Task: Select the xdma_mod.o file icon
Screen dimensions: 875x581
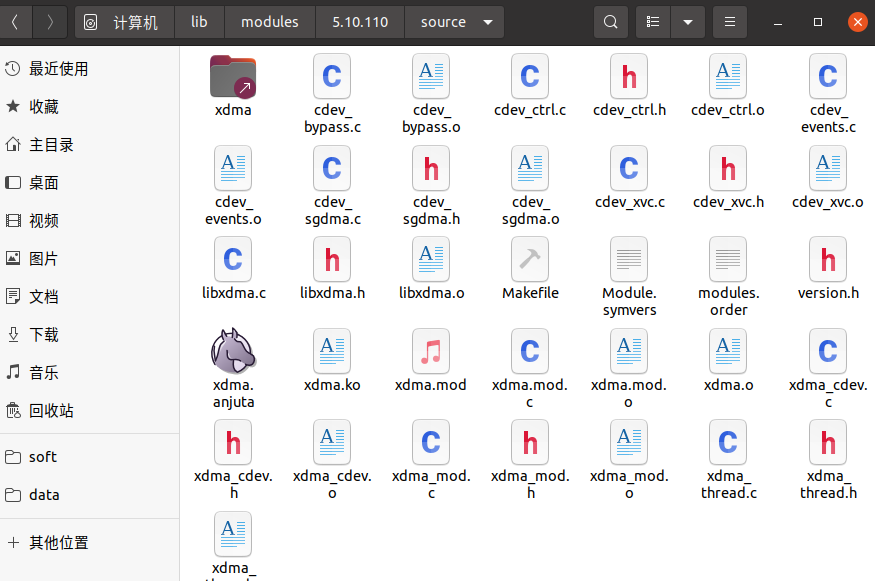Action: click(x=629, y=443)
